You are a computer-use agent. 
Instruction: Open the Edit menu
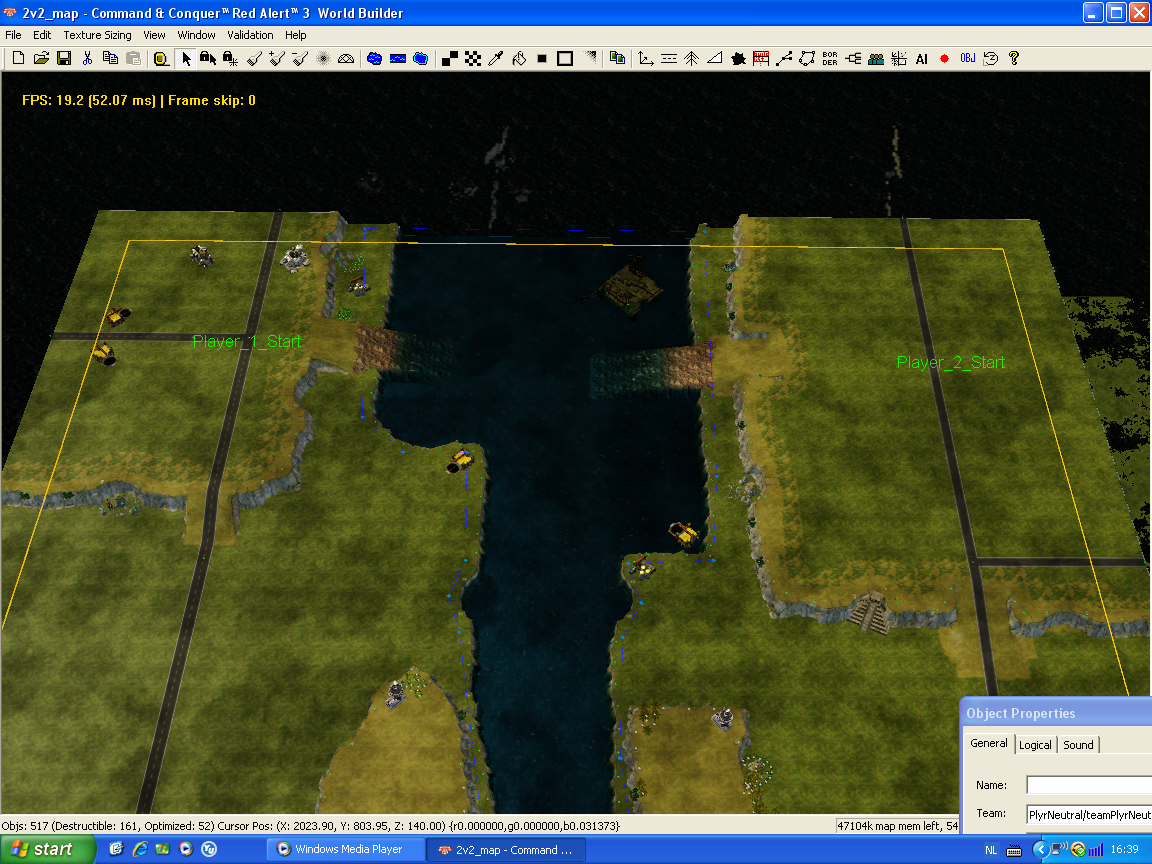[42, 35]
